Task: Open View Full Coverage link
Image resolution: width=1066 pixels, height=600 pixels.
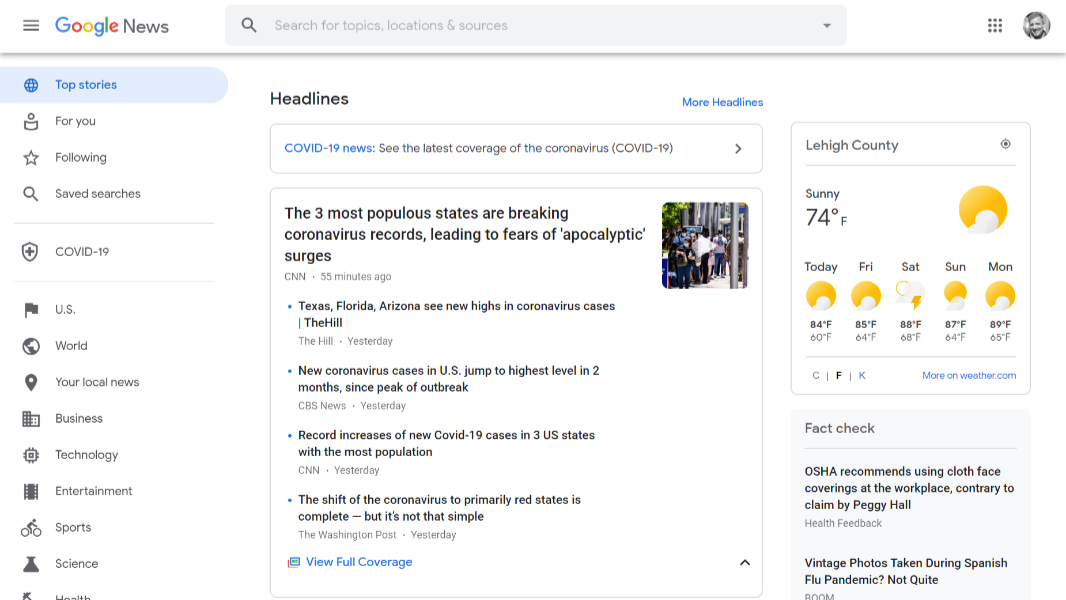Action: click(x=358, y=562)
